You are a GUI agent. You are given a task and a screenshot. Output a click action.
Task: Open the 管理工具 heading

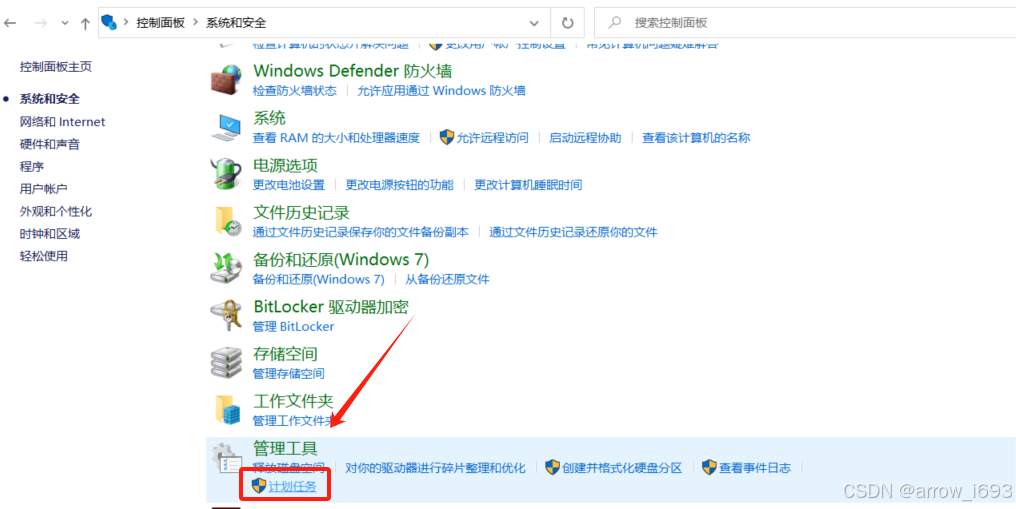tap(285, 448)
